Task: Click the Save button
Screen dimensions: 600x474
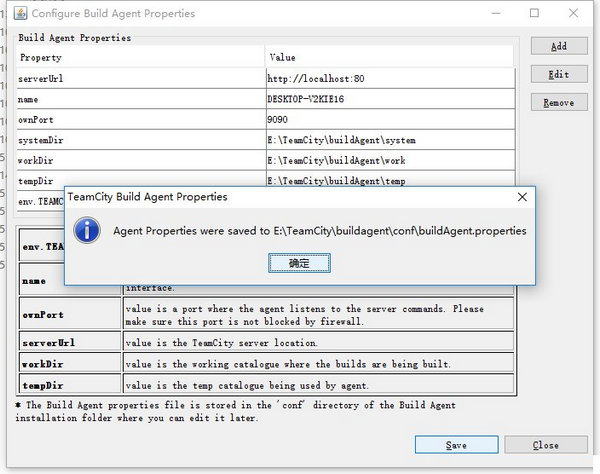Action: (457, 445)
